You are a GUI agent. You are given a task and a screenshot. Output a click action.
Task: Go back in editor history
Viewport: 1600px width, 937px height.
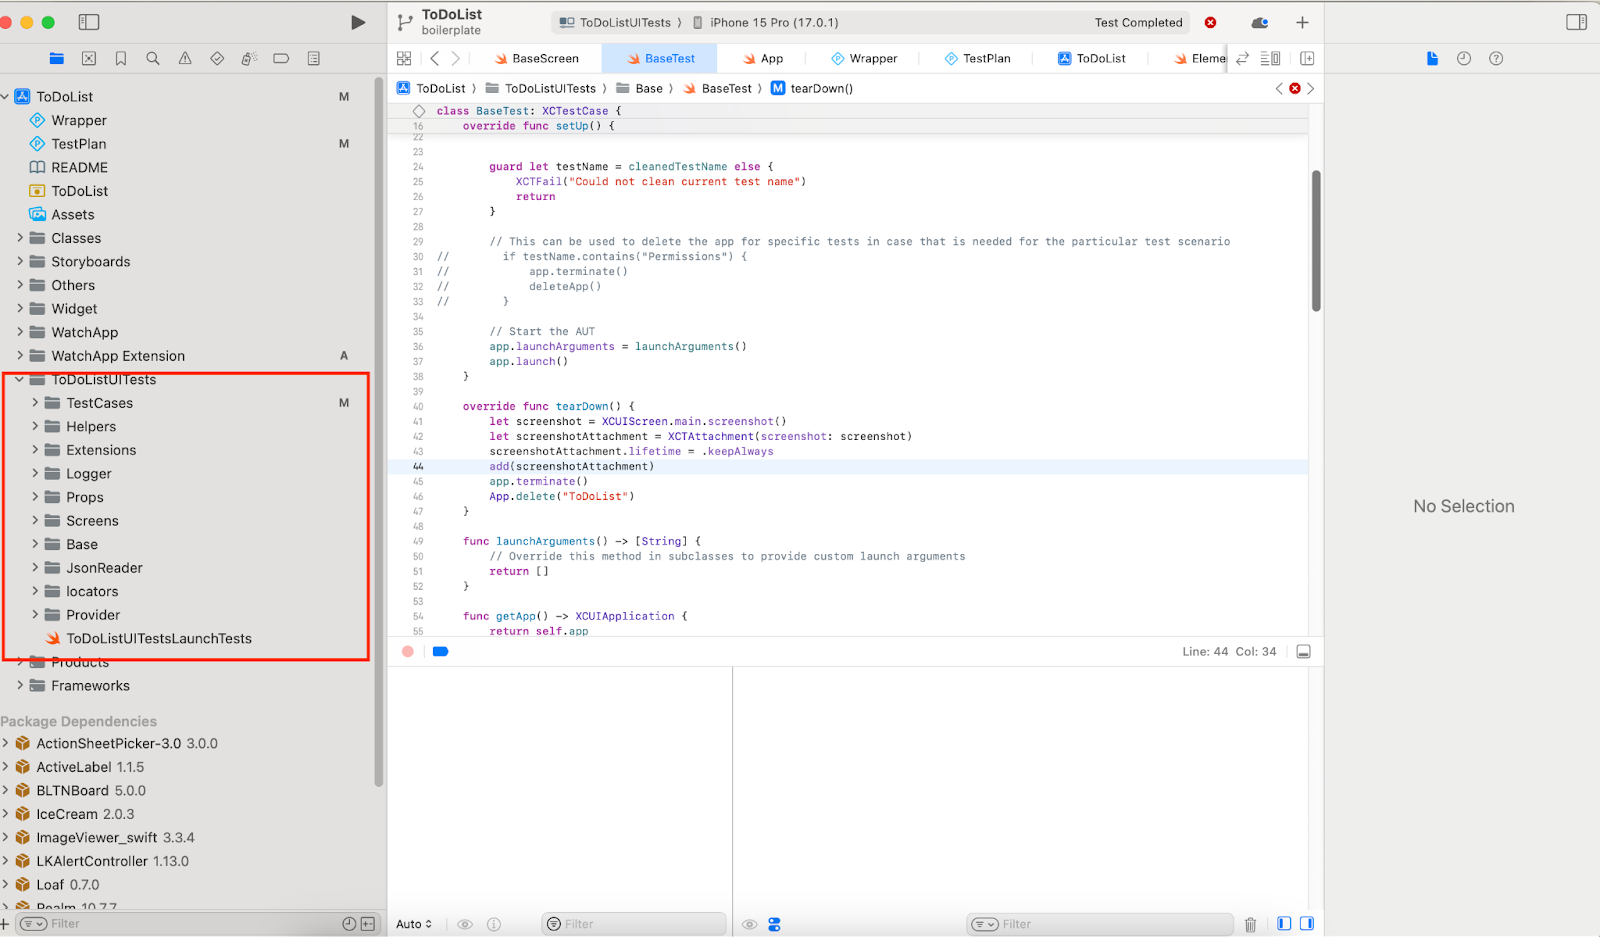[434, 59]
